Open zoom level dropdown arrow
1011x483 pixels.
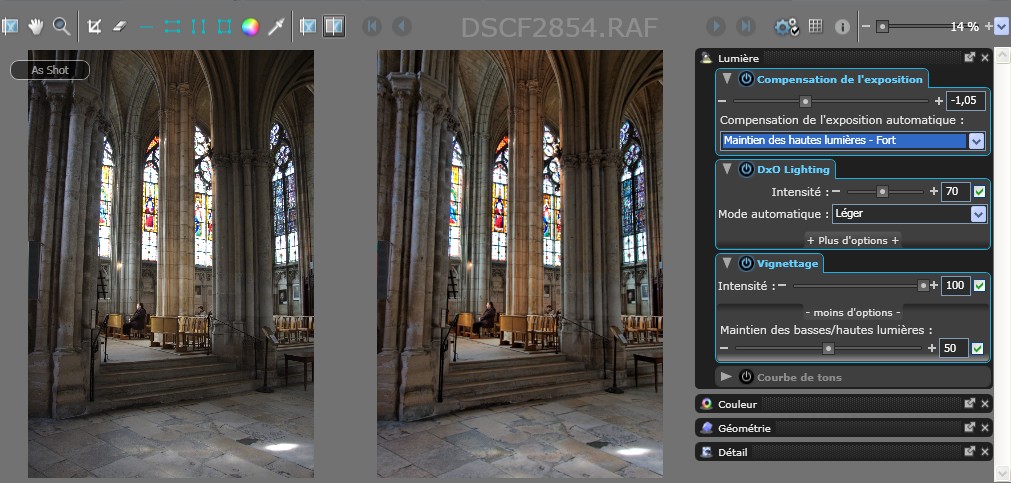point(1001,26)
